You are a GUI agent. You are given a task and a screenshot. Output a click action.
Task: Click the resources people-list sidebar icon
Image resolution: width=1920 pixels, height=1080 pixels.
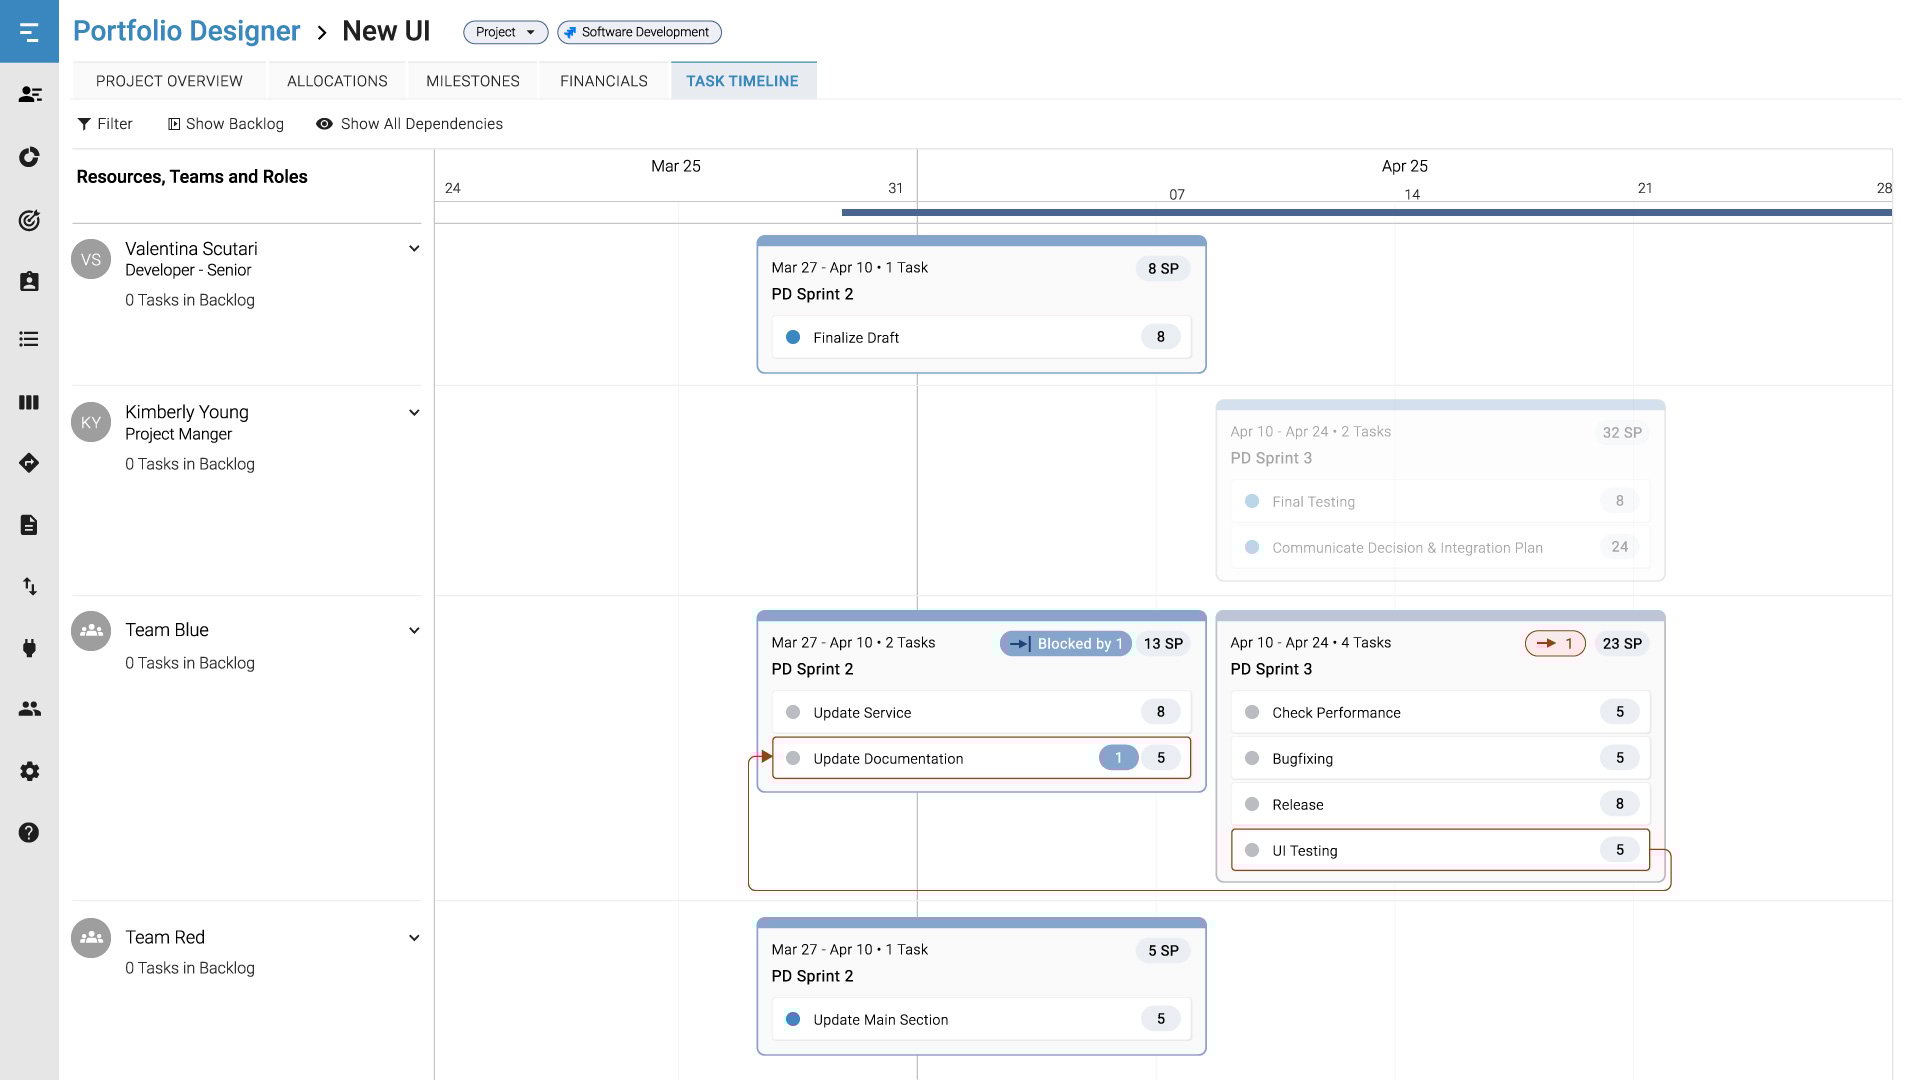point(29,94)
